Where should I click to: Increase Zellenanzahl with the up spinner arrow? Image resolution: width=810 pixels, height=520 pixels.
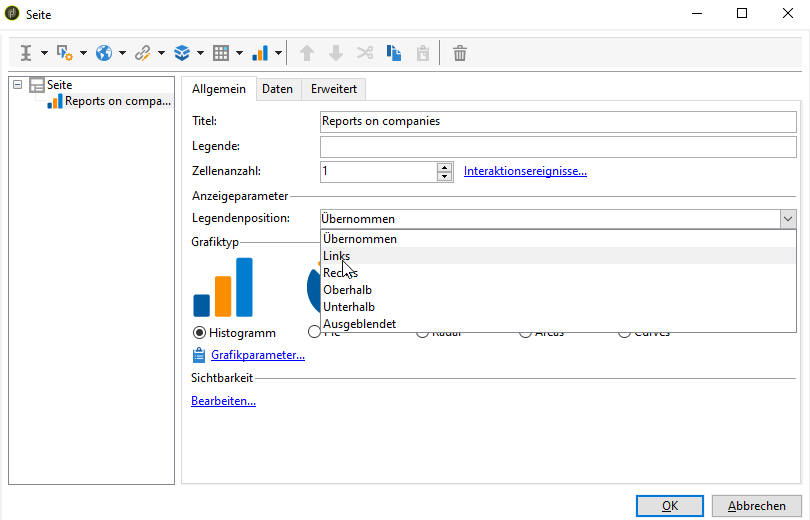(445, 166)
